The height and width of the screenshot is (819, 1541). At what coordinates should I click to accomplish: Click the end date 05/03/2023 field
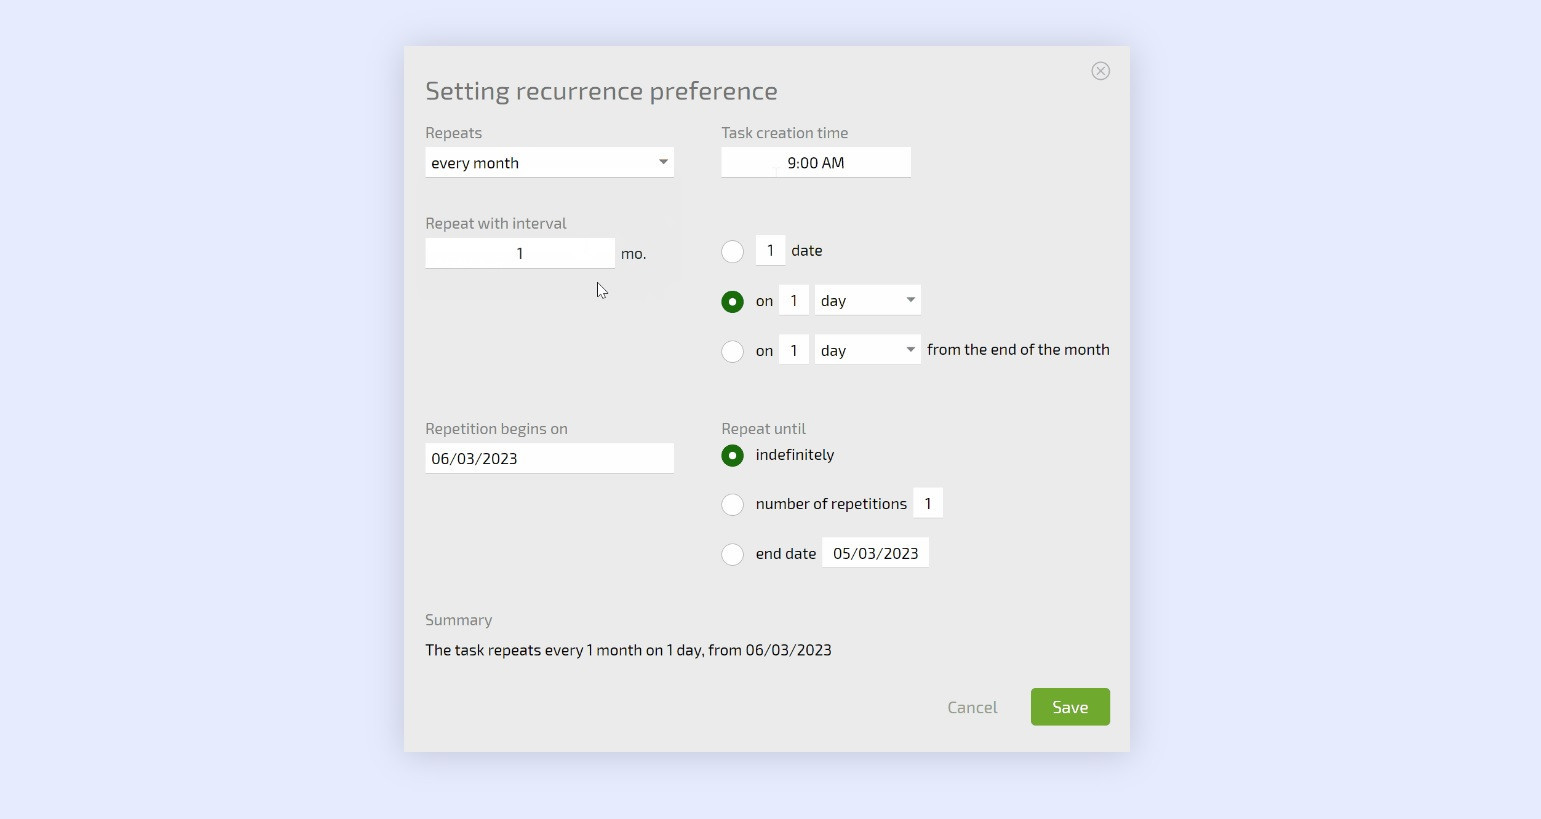[875, 554]
